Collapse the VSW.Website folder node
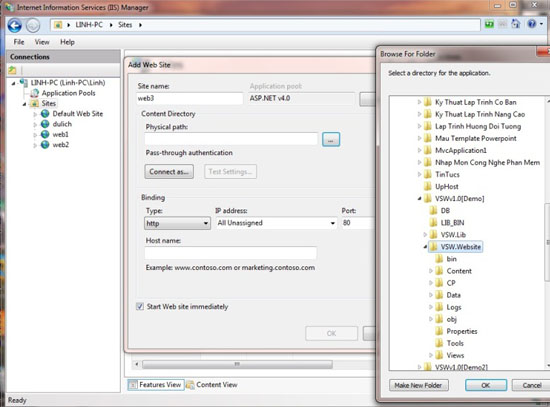Image resolution: width=550 pixels, height=407 pixels. pyautogui.click(x=425, y=247)
